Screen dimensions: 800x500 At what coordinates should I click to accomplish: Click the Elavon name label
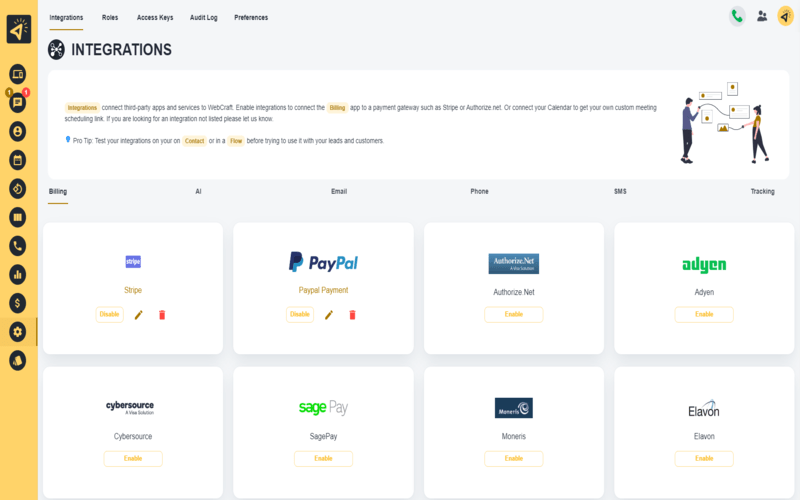[x=704, y=437]
